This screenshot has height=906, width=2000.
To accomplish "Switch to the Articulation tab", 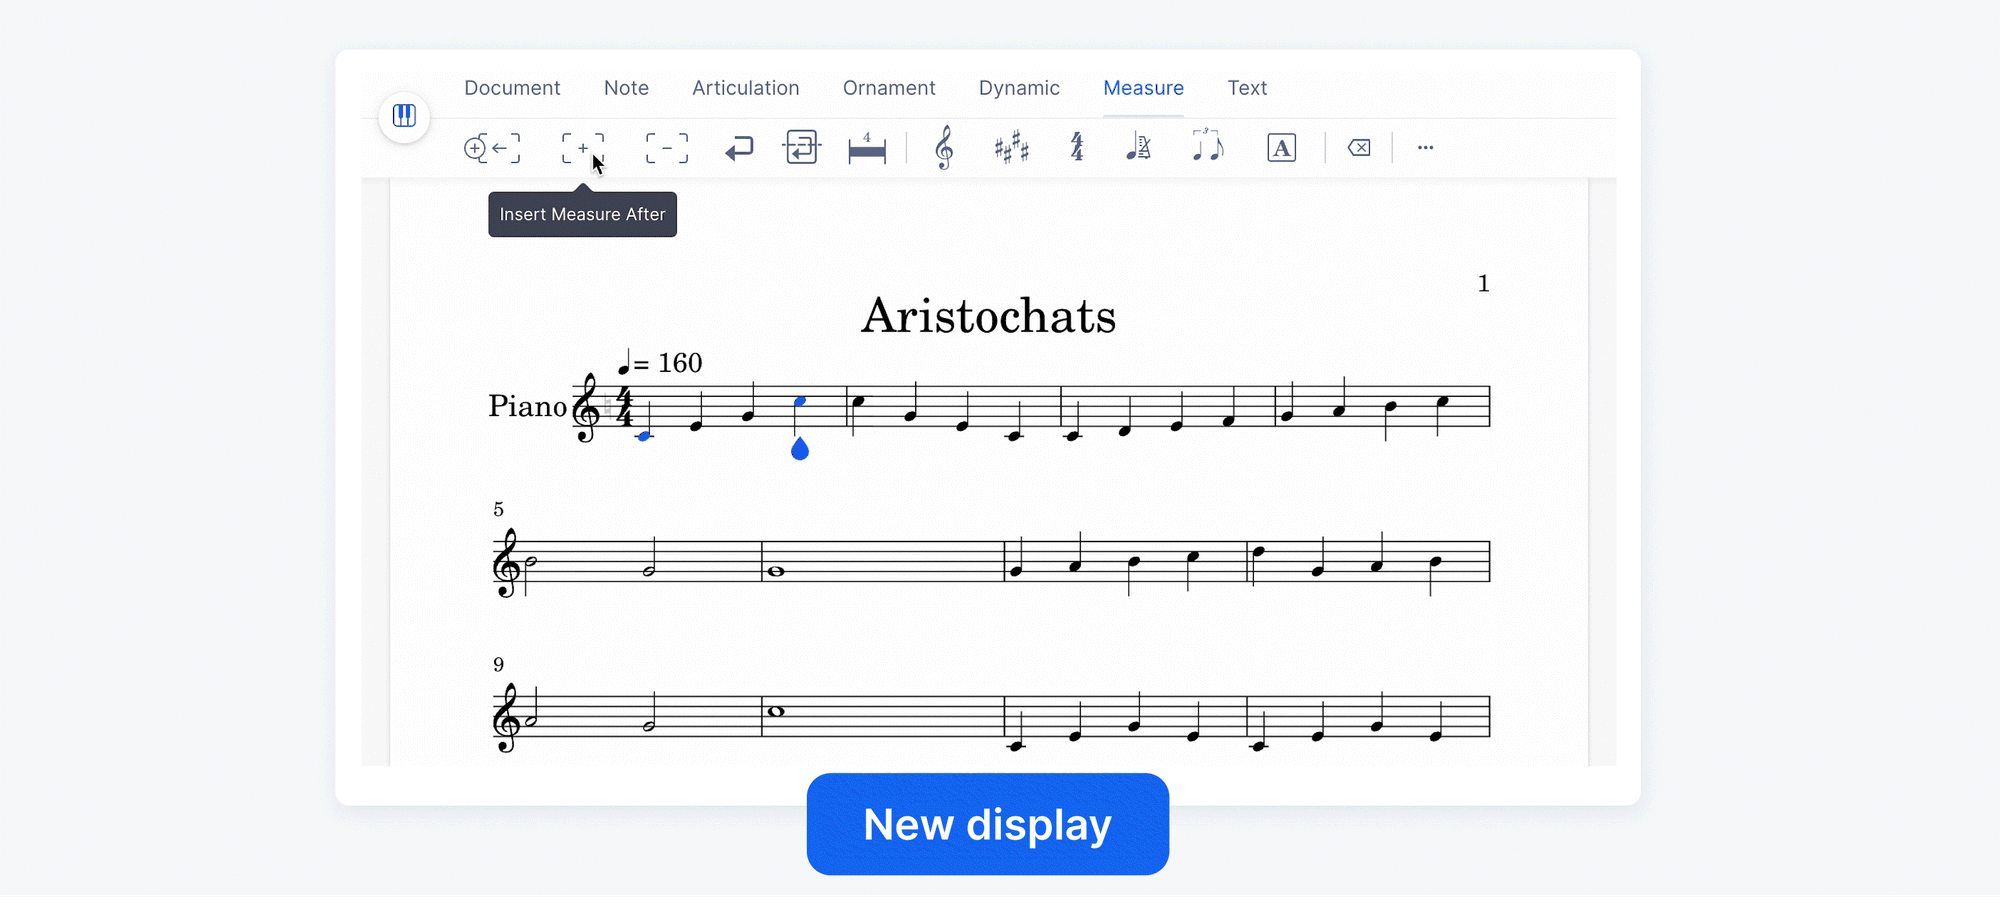I will [745, 88].
